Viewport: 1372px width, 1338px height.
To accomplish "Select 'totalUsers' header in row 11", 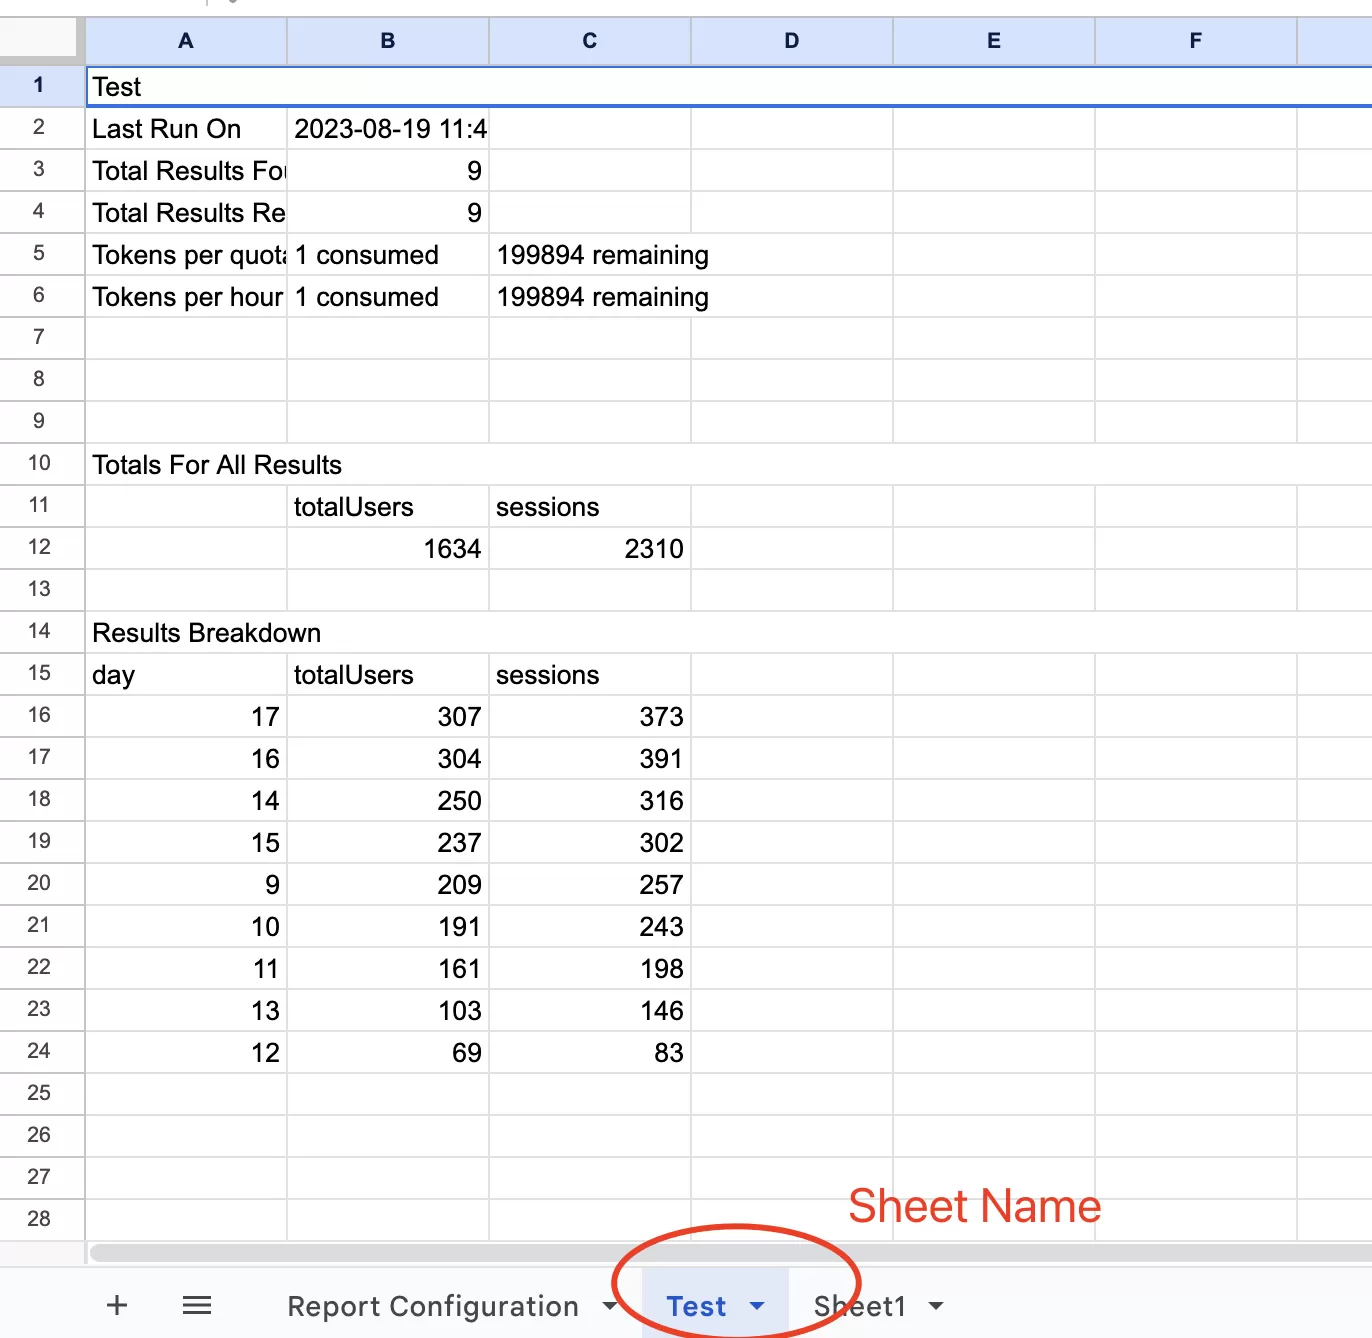I will 388,507.
